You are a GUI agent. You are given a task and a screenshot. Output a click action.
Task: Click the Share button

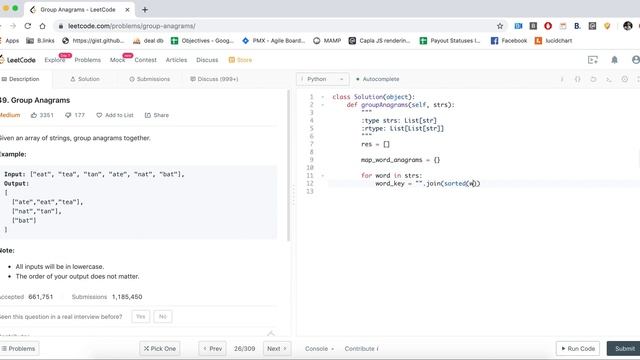coord(157,115)
